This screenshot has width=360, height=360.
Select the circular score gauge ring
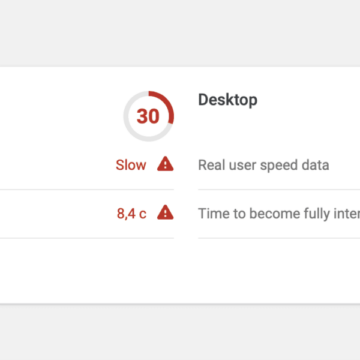point(149,116)
